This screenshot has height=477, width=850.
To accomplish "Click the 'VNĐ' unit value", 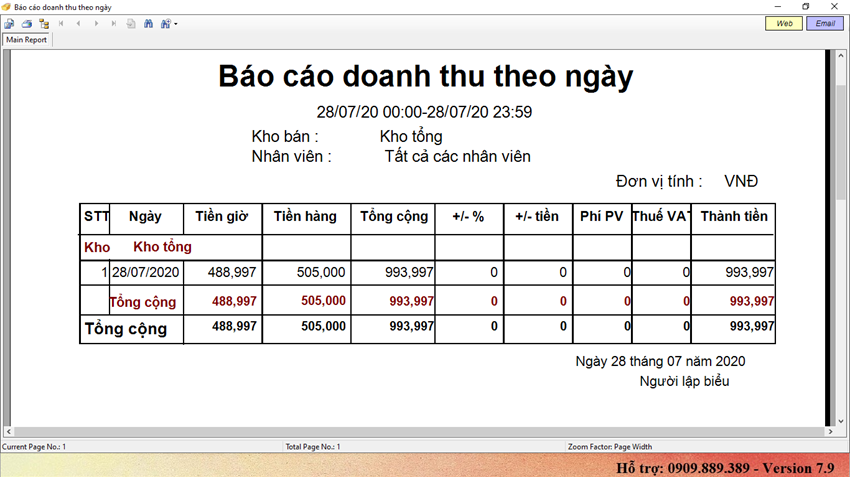I will [x=741, y=182].
